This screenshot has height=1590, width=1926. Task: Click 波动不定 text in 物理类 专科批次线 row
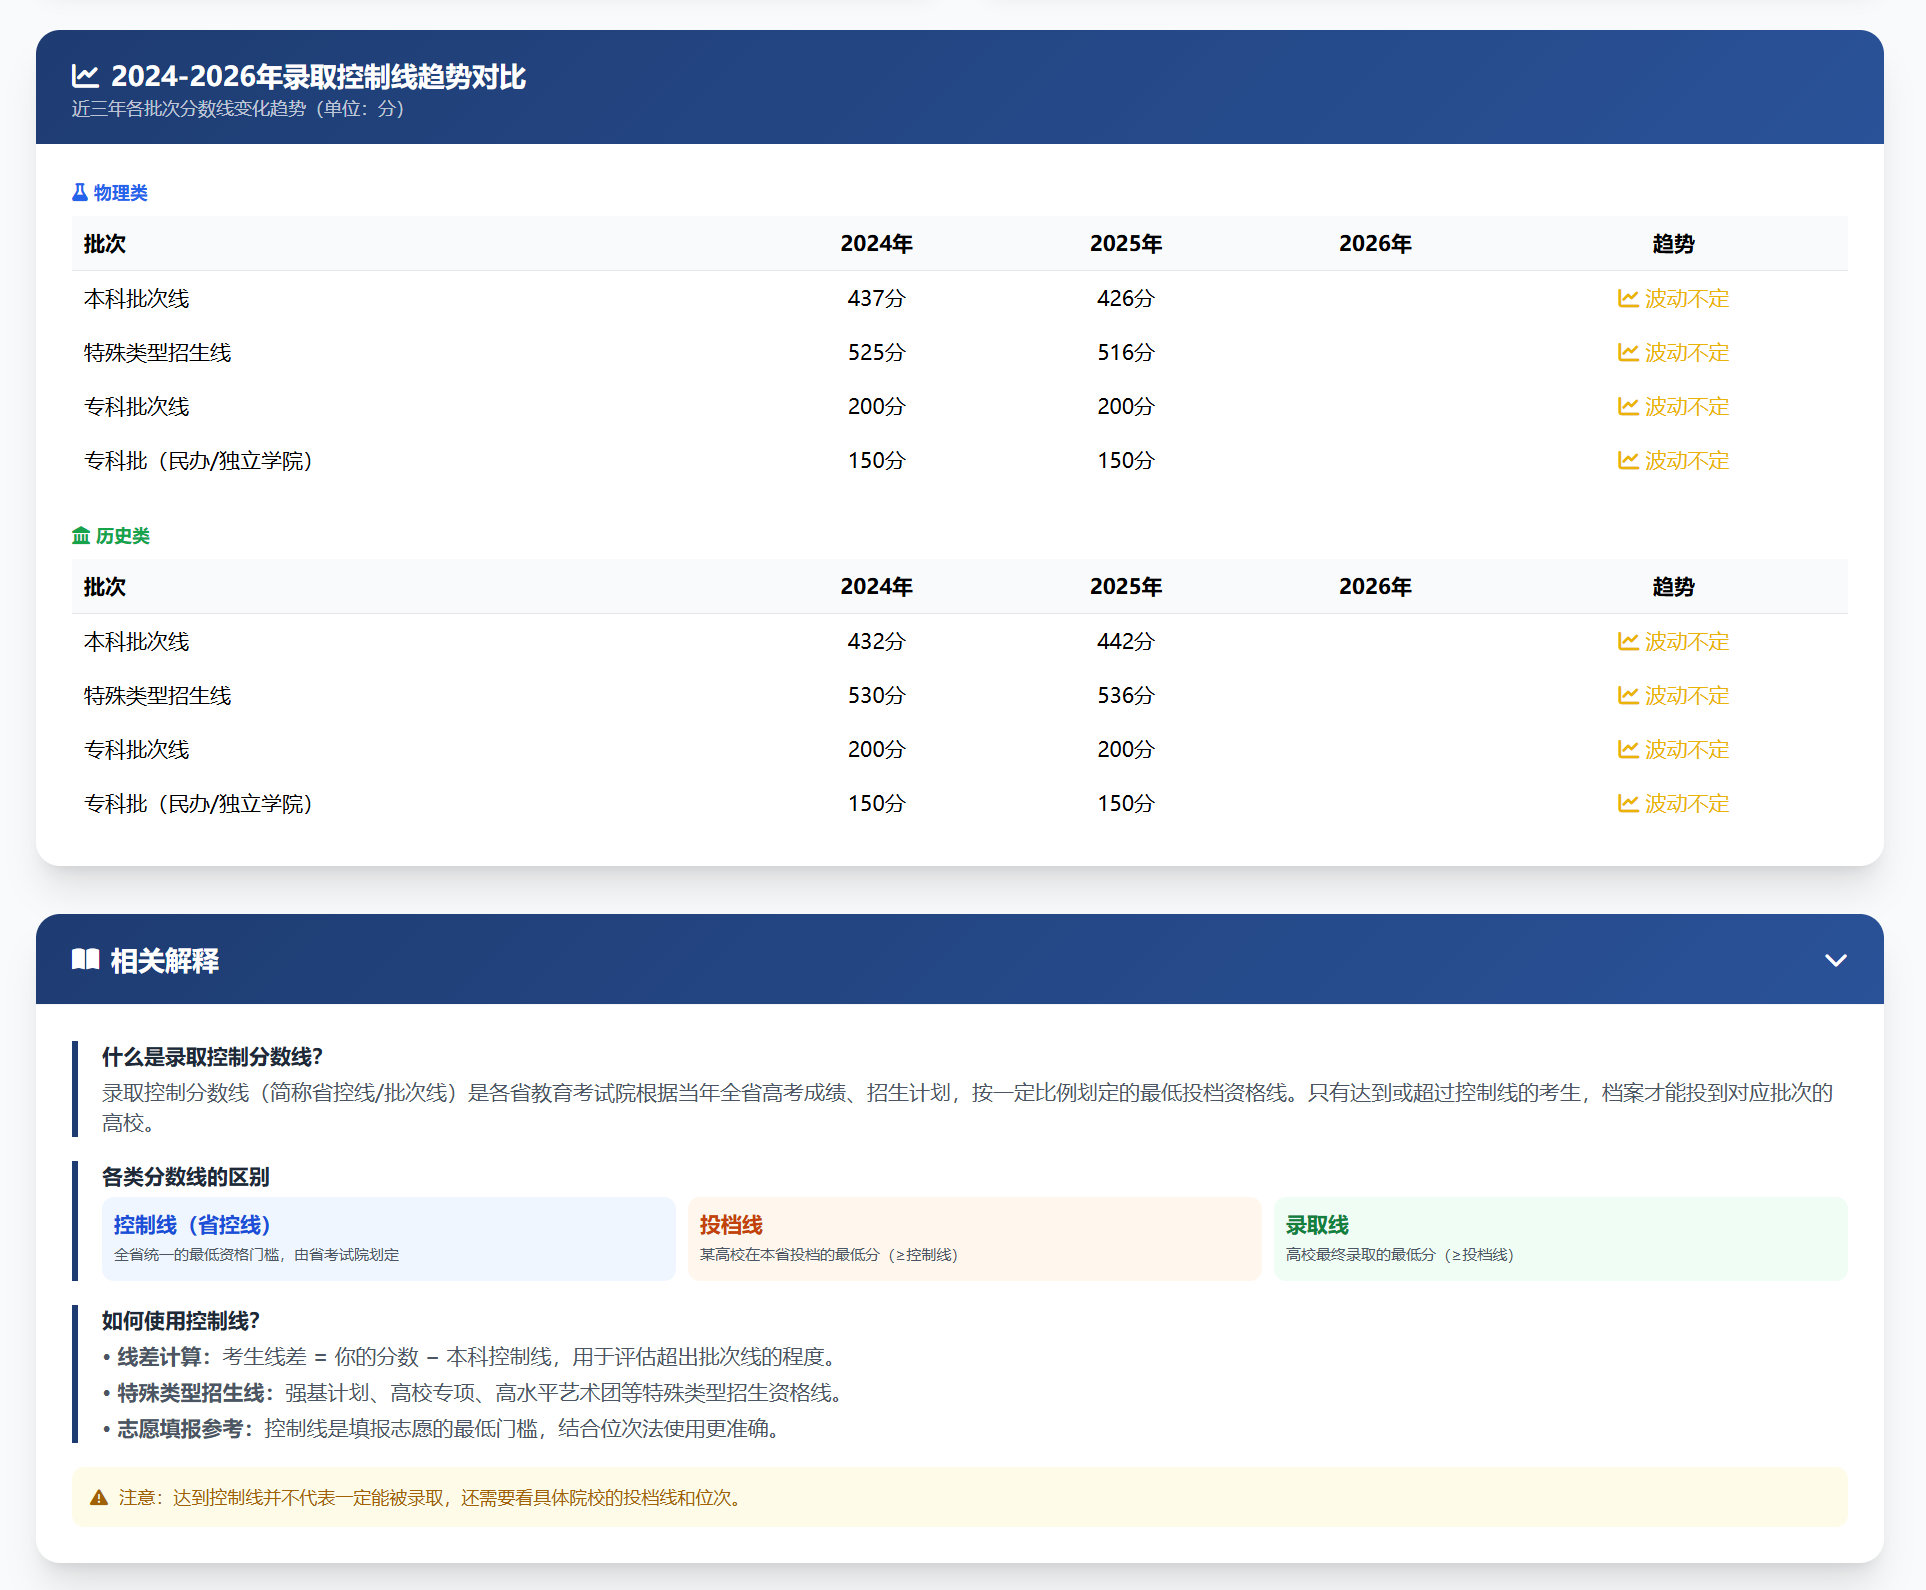1687,406
